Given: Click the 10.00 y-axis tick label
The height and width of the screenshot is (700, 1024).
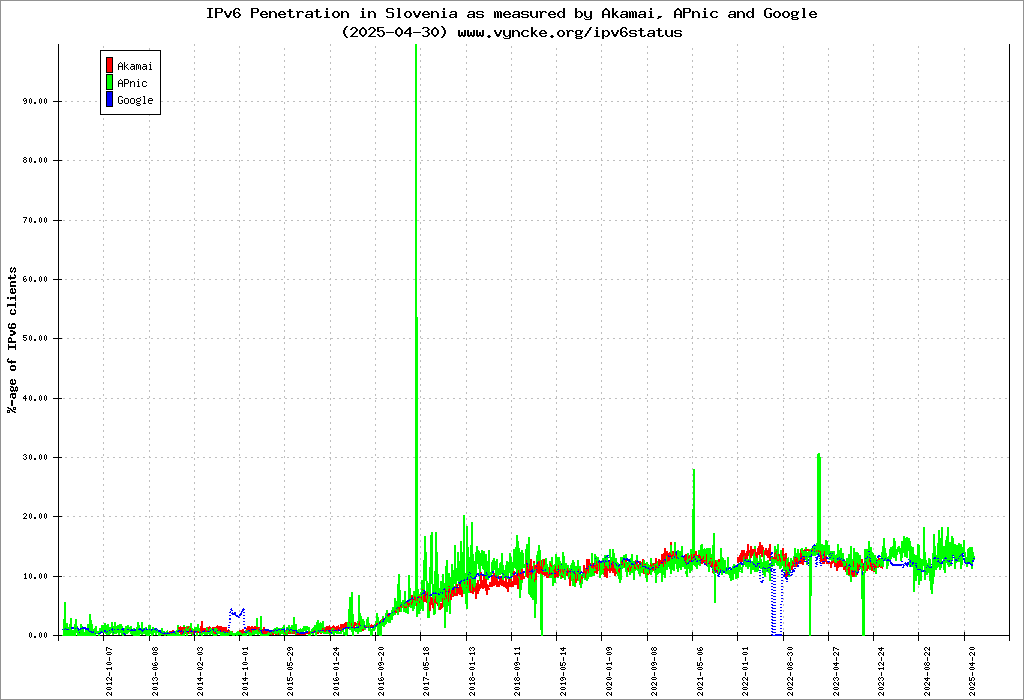Looking at the screenshot, I should click(x=35, y=576).
